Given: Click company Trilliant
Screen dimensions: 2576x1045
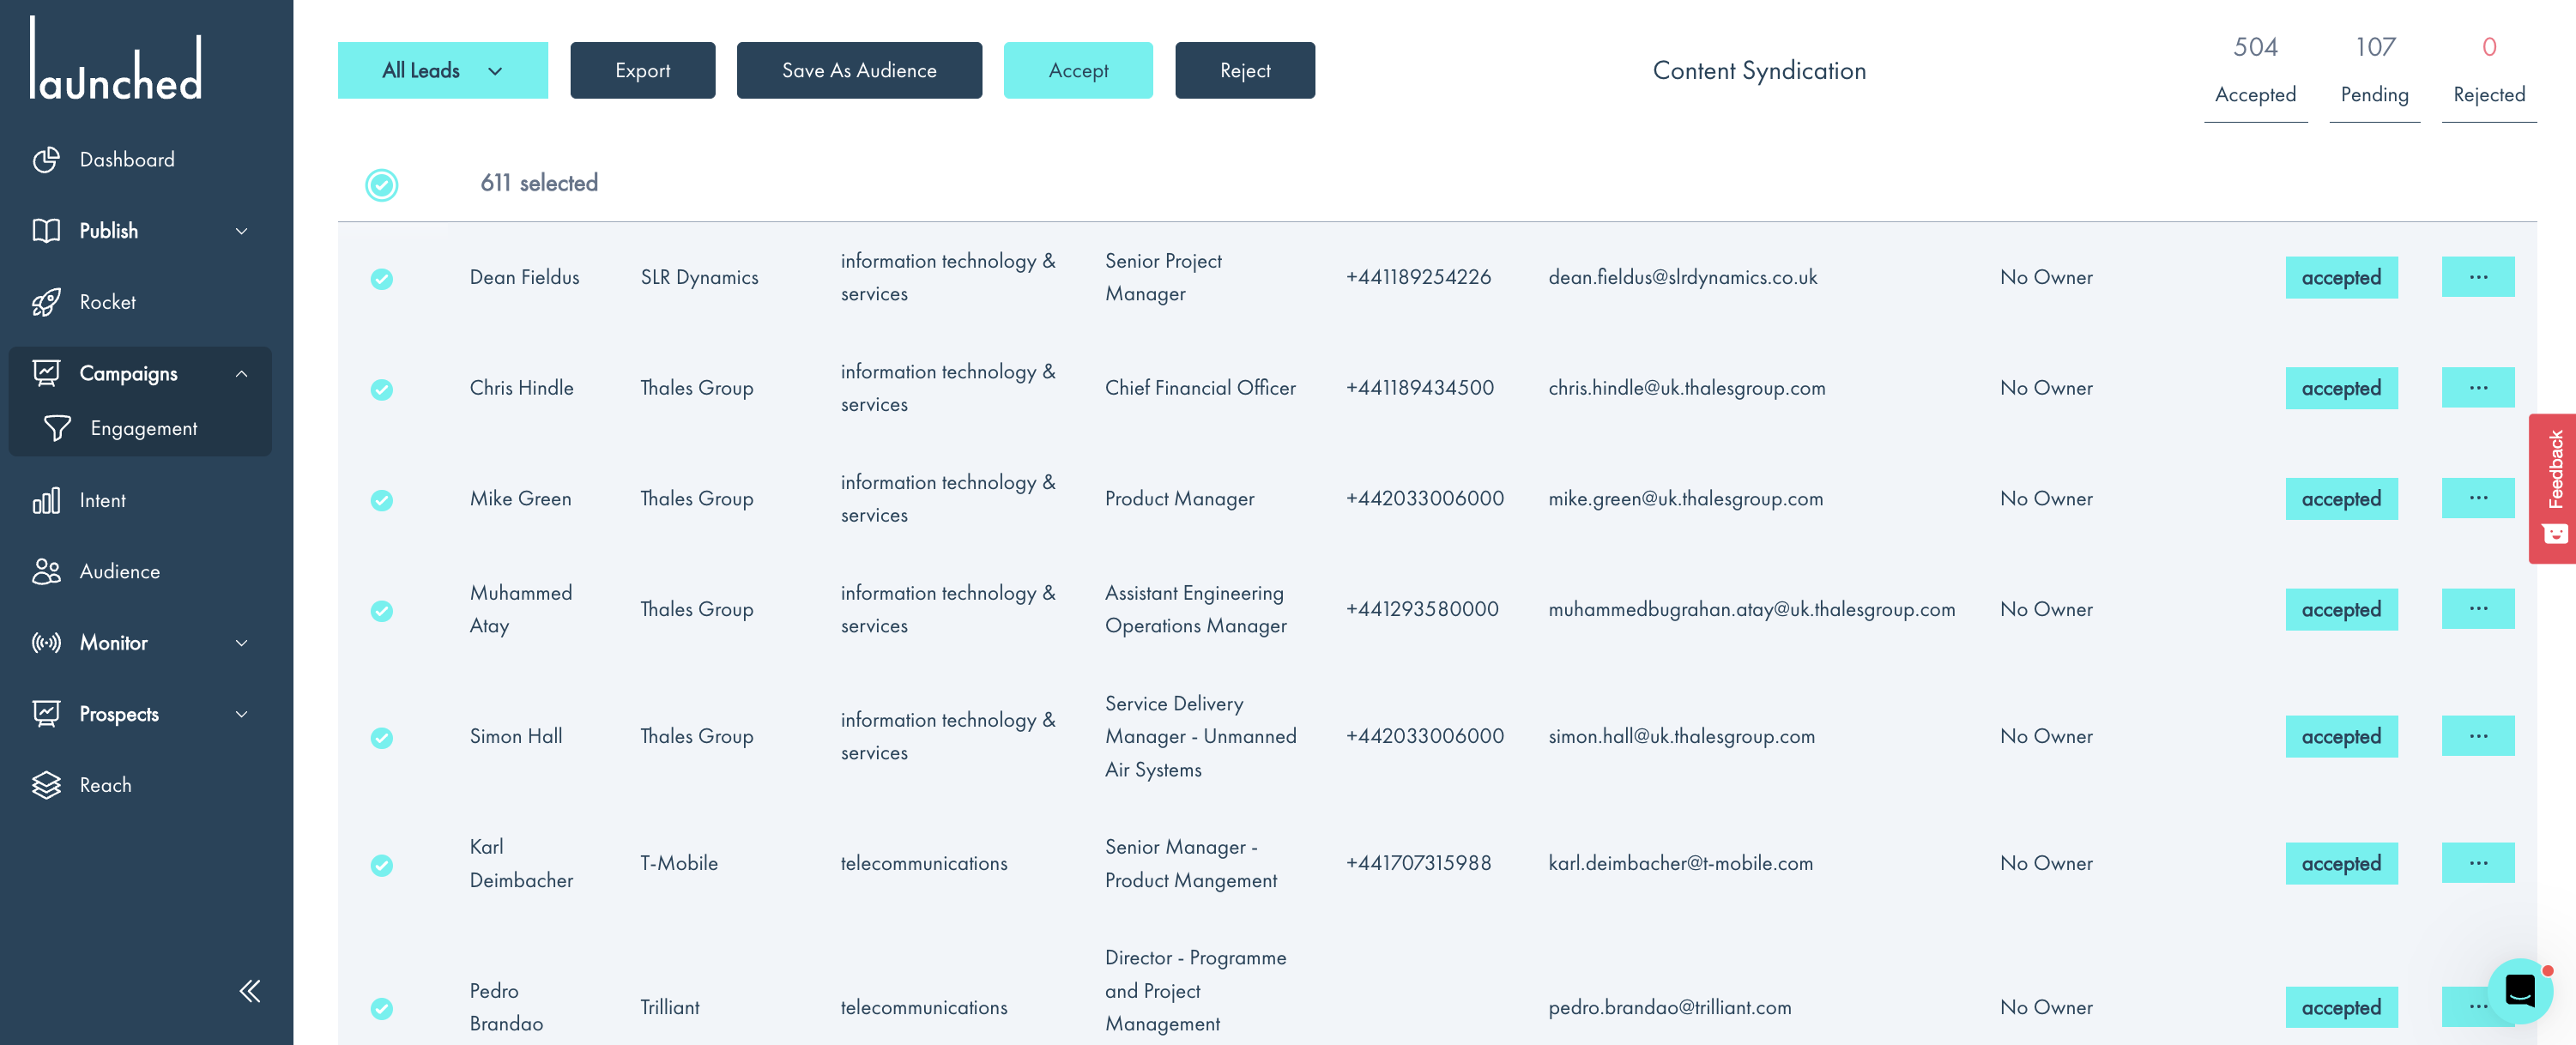Looking at the screenshot, I should 670,1007.
